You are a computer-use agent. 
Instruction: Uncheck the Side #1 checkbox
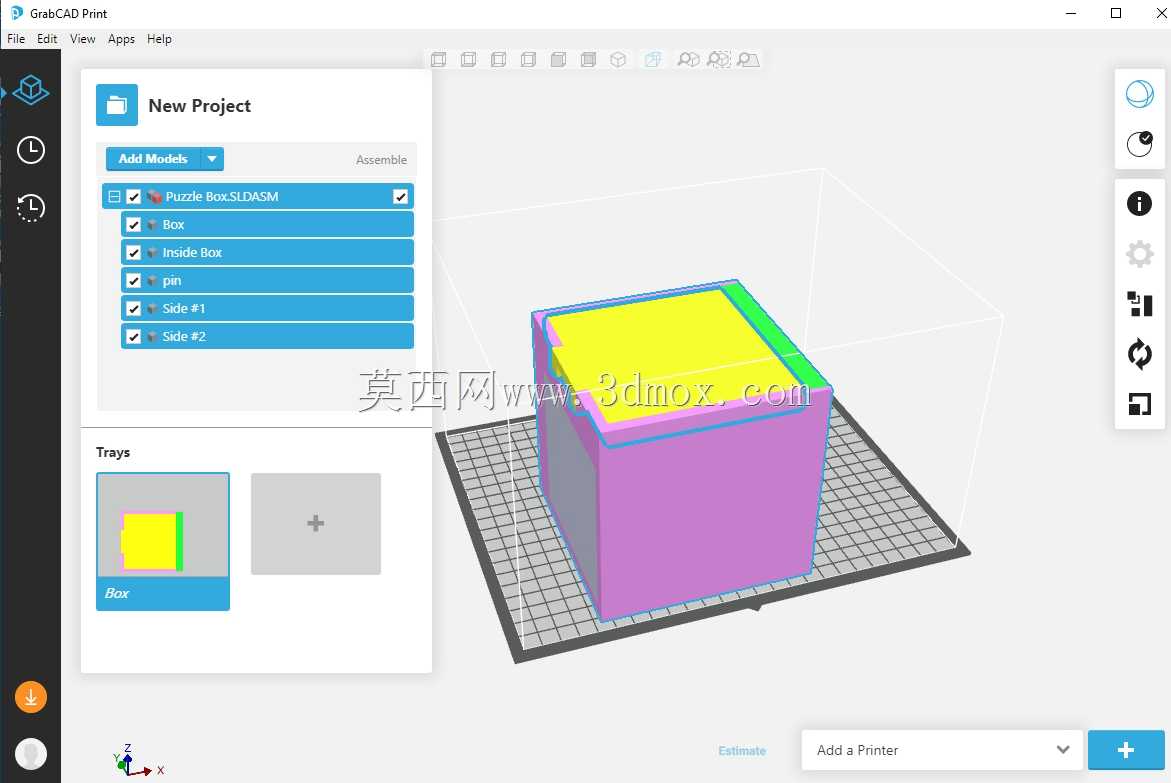click(134, 309)
